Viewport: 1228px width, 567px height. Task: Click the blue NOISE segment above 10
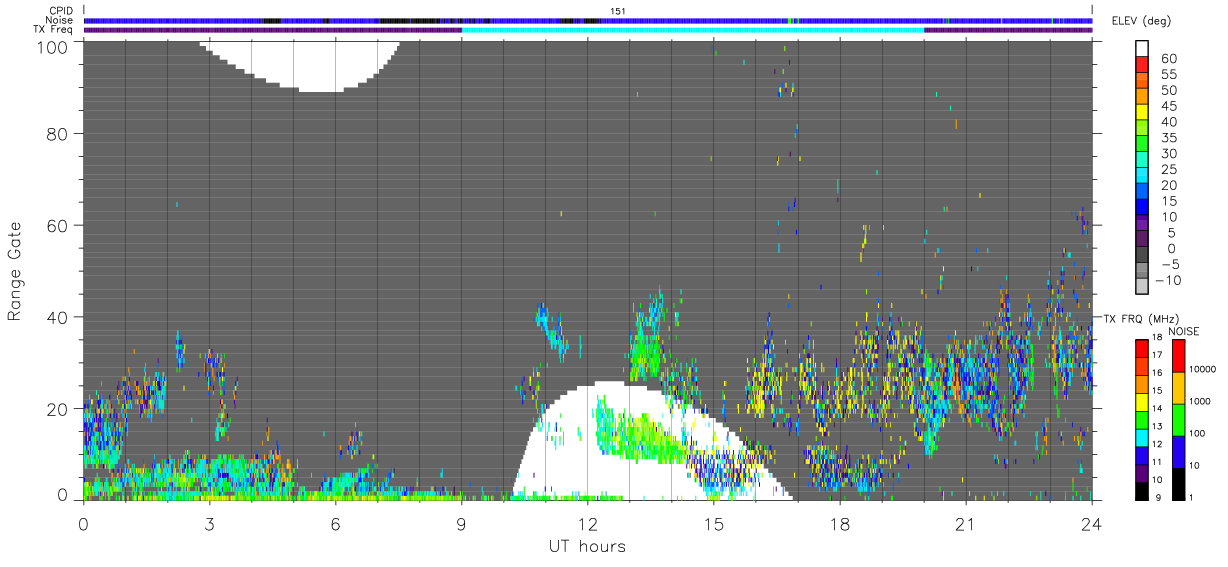(x=1179, y=452)
